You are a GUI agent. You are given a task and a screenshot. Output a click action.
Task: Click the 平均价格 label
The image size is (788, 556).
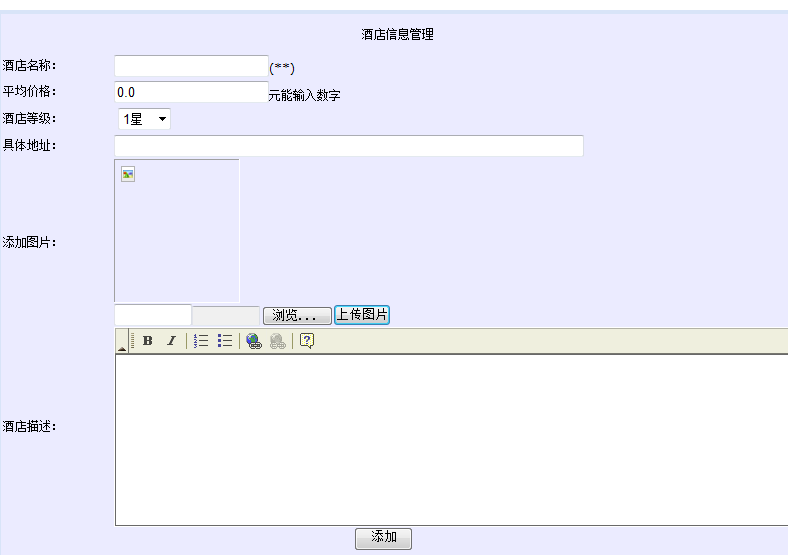pos(29,91)
